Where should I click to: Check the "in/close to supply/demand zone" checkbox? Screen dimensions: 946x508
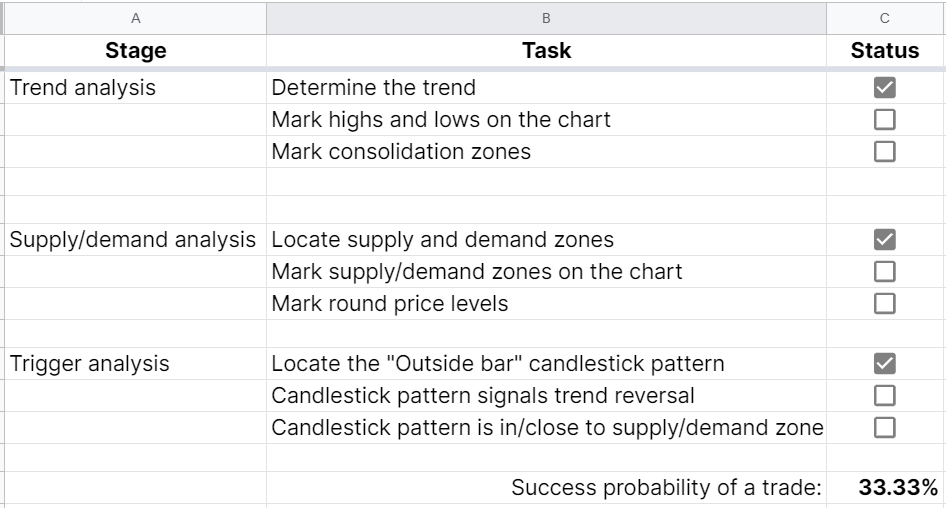[884, 428]
